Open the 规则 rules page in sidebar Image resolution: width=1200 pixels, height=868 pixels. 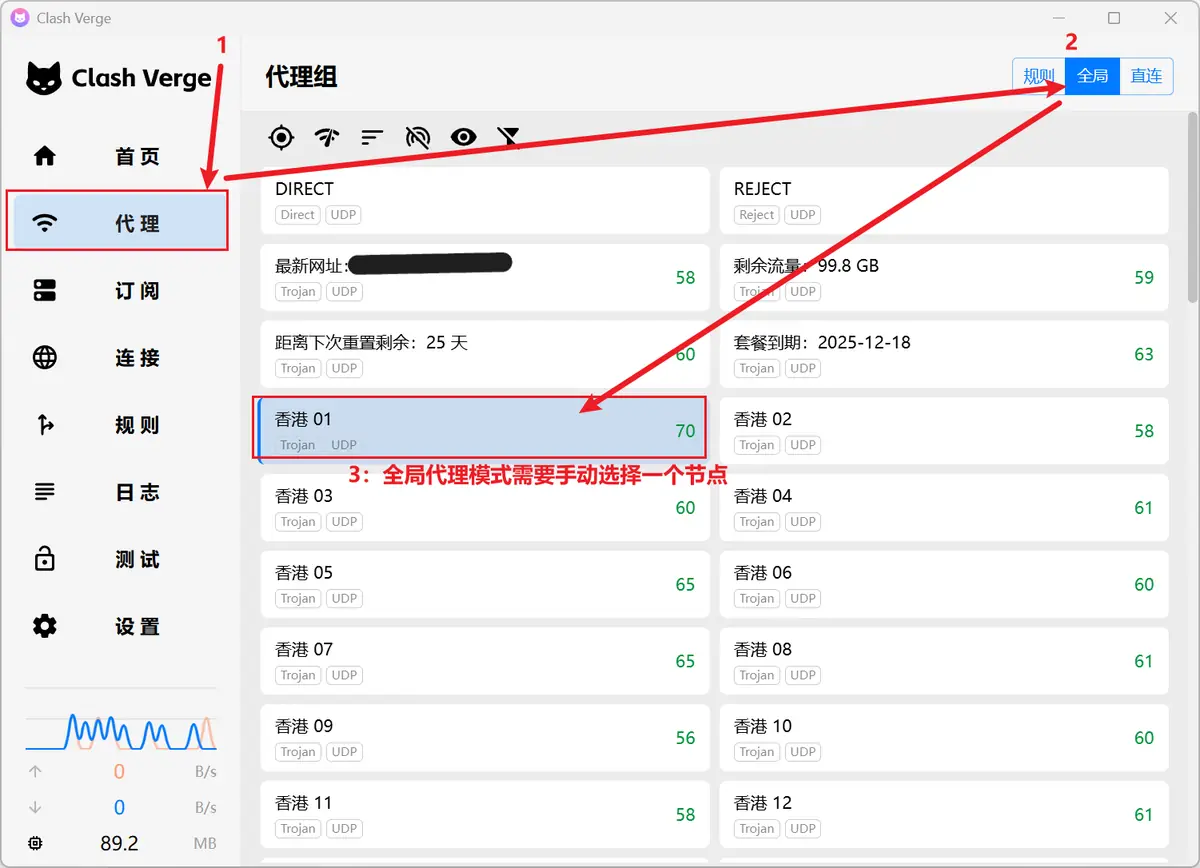pyautogui.click(x=137, y=425)
